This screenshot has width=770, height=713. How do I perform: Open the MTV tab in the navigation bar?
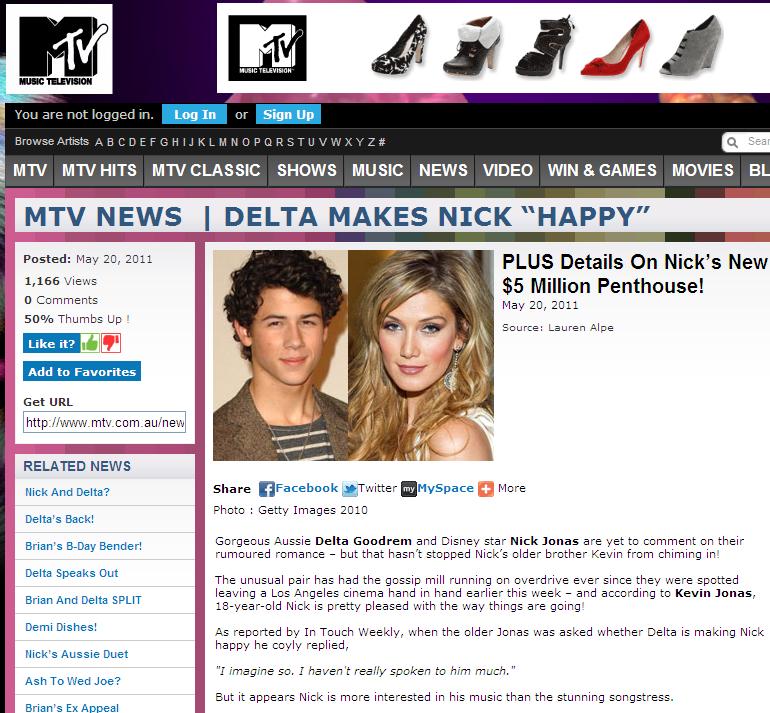pyautogui.click(x=29, y=170)
